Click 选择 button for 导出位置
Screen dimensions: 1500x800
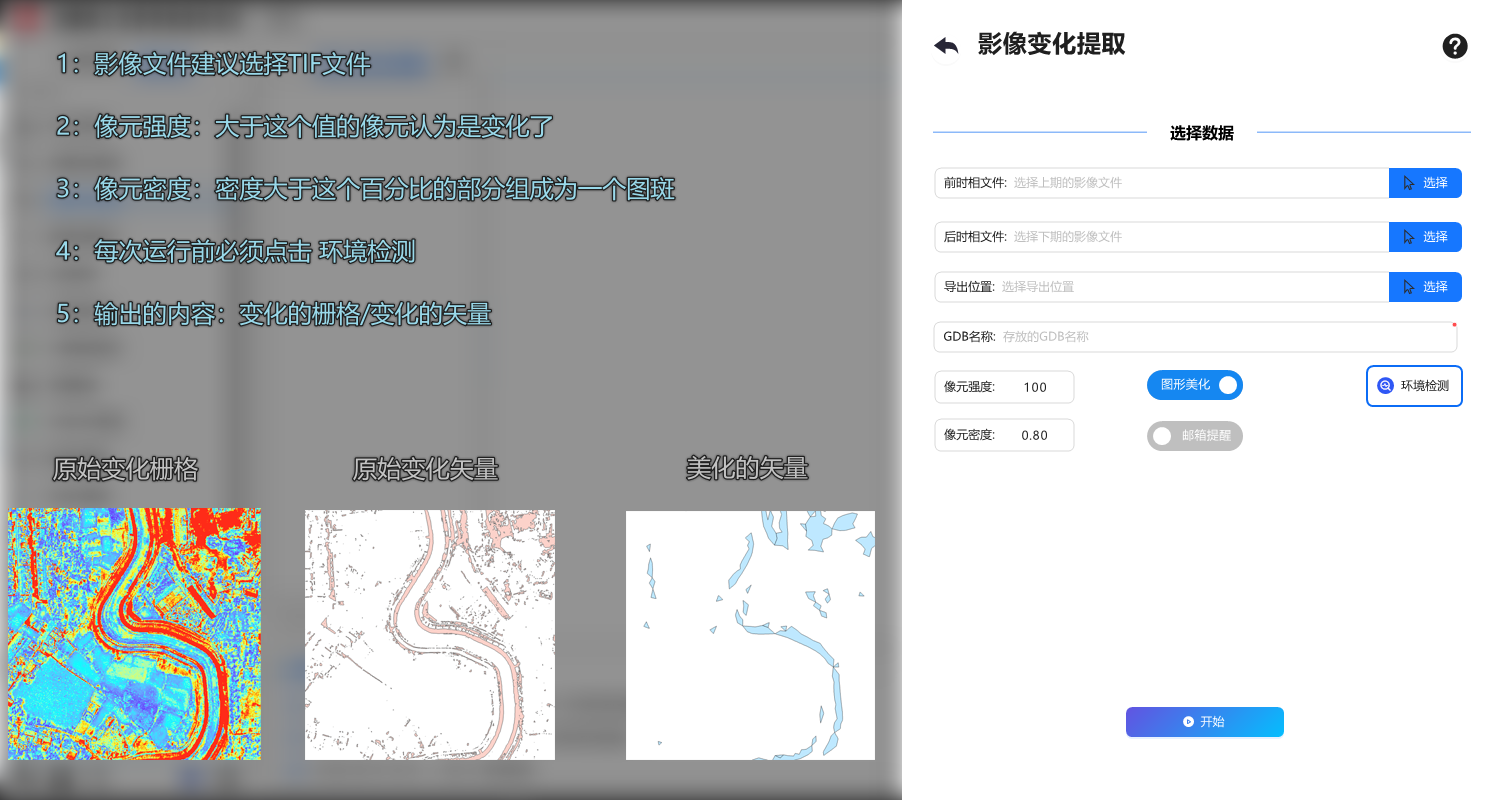coord(1425,287)
